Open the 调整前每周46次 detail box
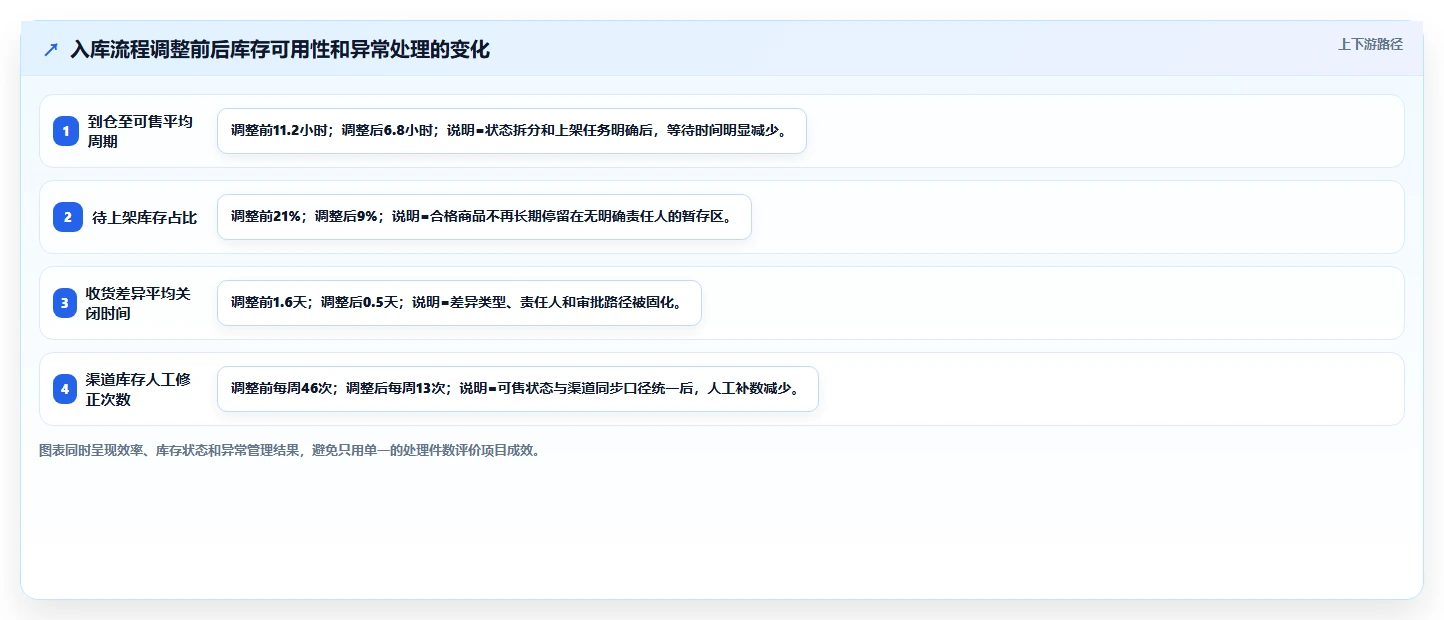Image resolution: width=1444 pixels, height=620 pixels. pos(518,389)
